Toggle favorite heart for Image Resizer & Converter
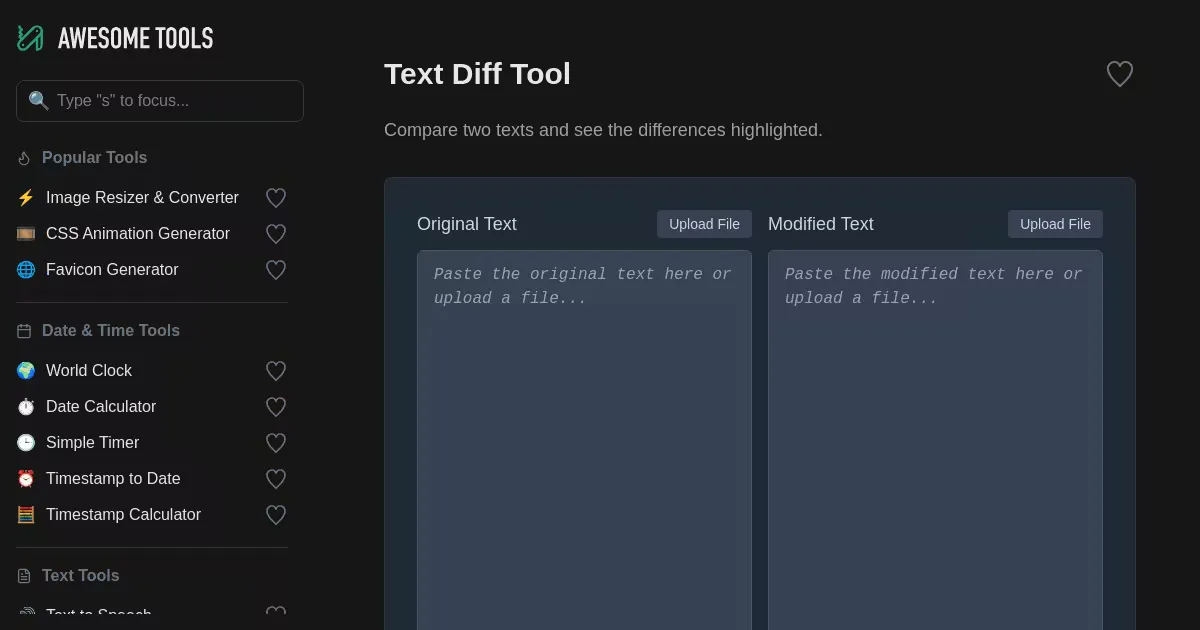 click(276, 198)
